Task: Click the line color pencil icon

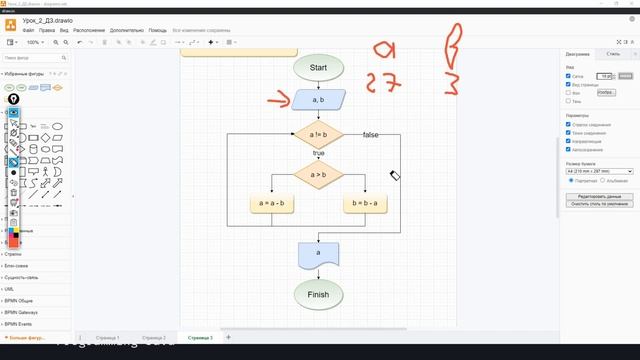Action: pyautogui.click(x=153, y=42)
